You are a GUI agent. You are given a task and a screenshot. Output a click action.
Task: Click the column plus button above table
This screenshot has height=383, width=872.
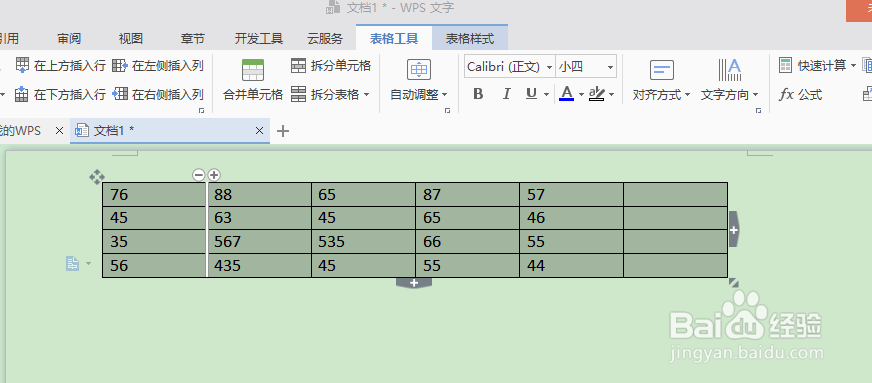[x=214, y=175]
